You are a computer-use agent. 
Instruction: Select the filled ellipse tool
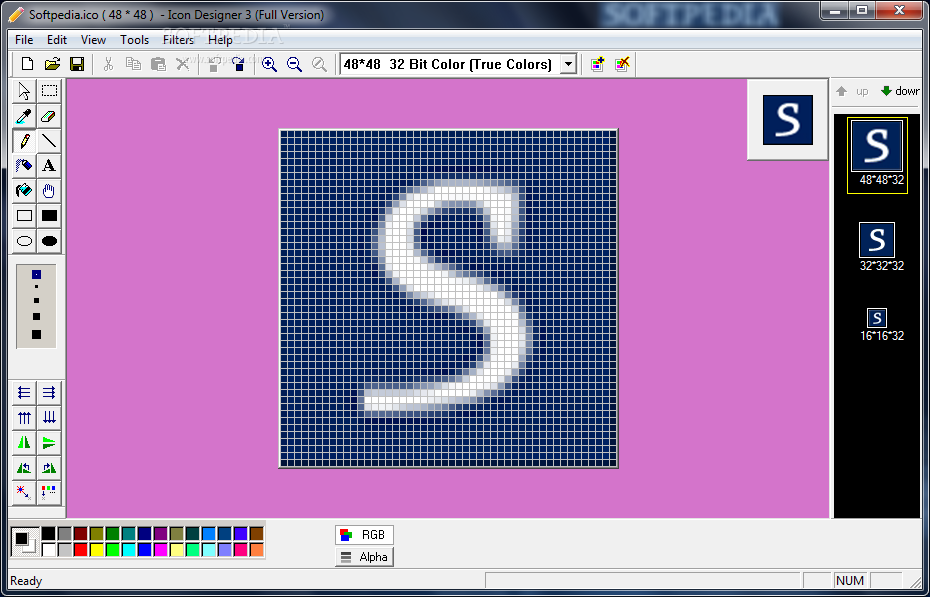click(x=49, y=241)
